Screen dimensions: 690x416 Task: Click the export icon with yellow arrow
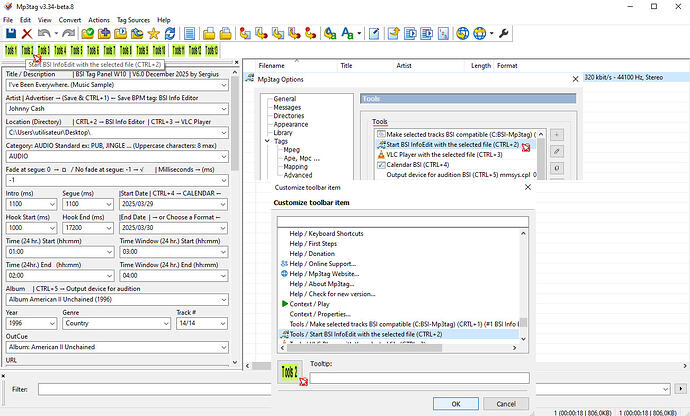tap(393, 33)
